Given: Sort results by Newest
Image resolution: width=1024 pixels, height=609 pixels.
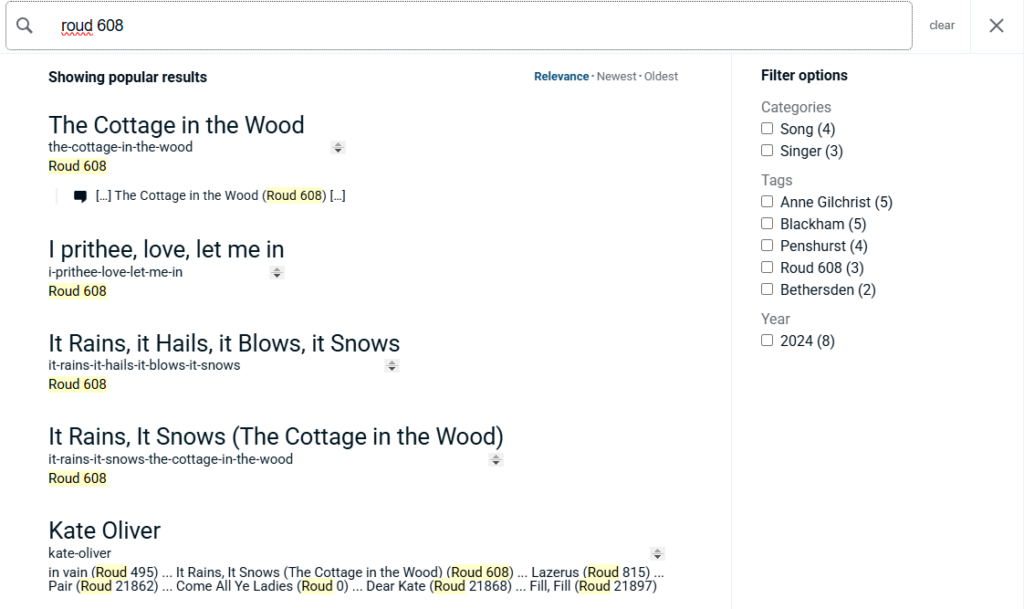Looking at the screenshot, I should (x=616, y=76).
